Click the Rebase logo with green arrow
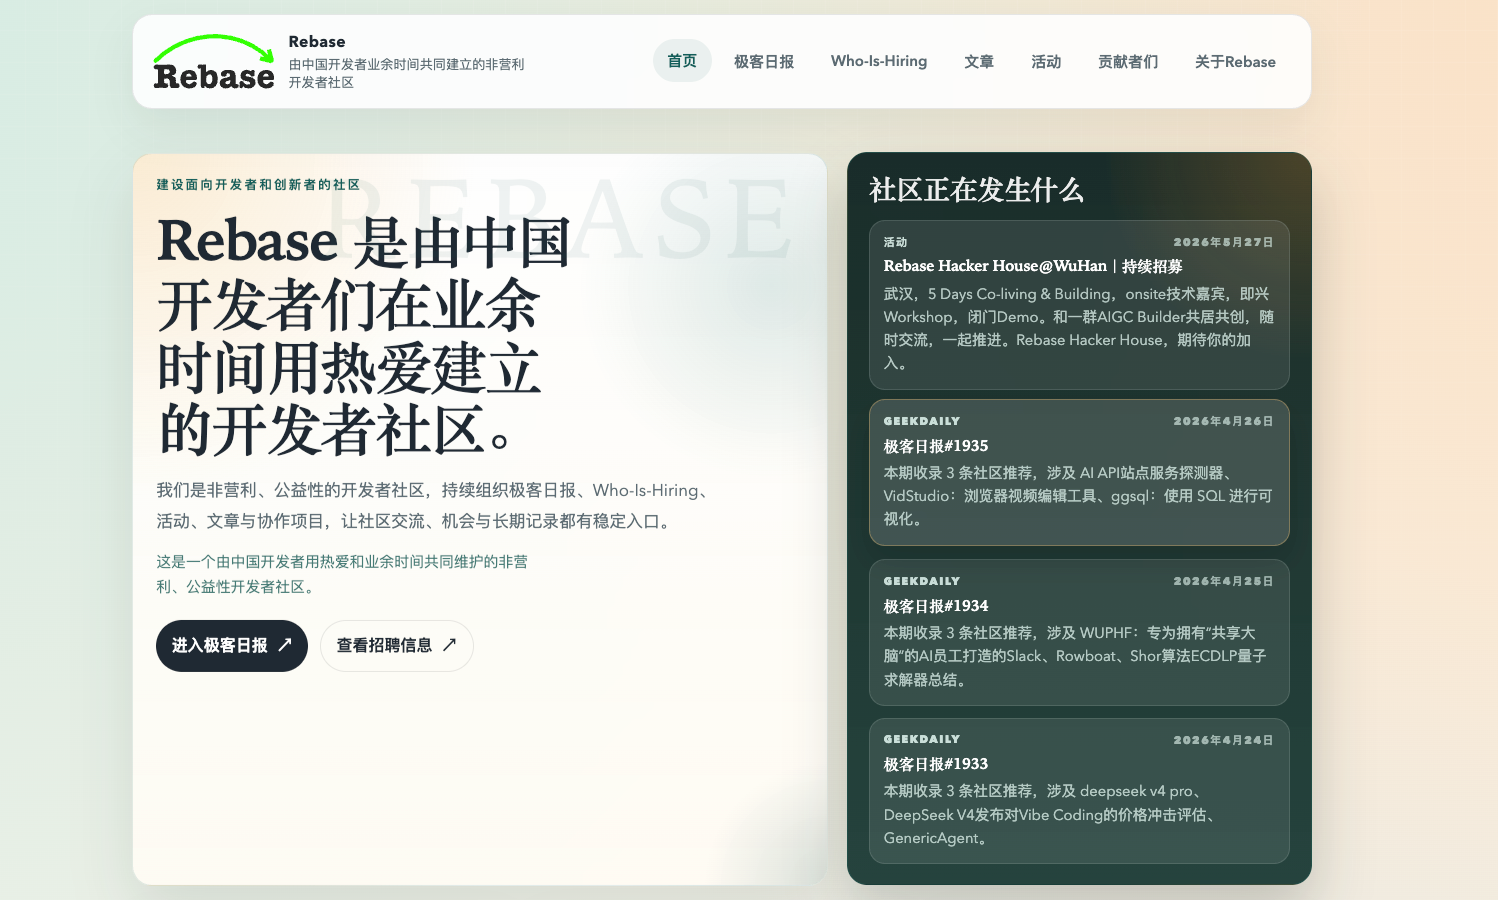 pos(214,62)
